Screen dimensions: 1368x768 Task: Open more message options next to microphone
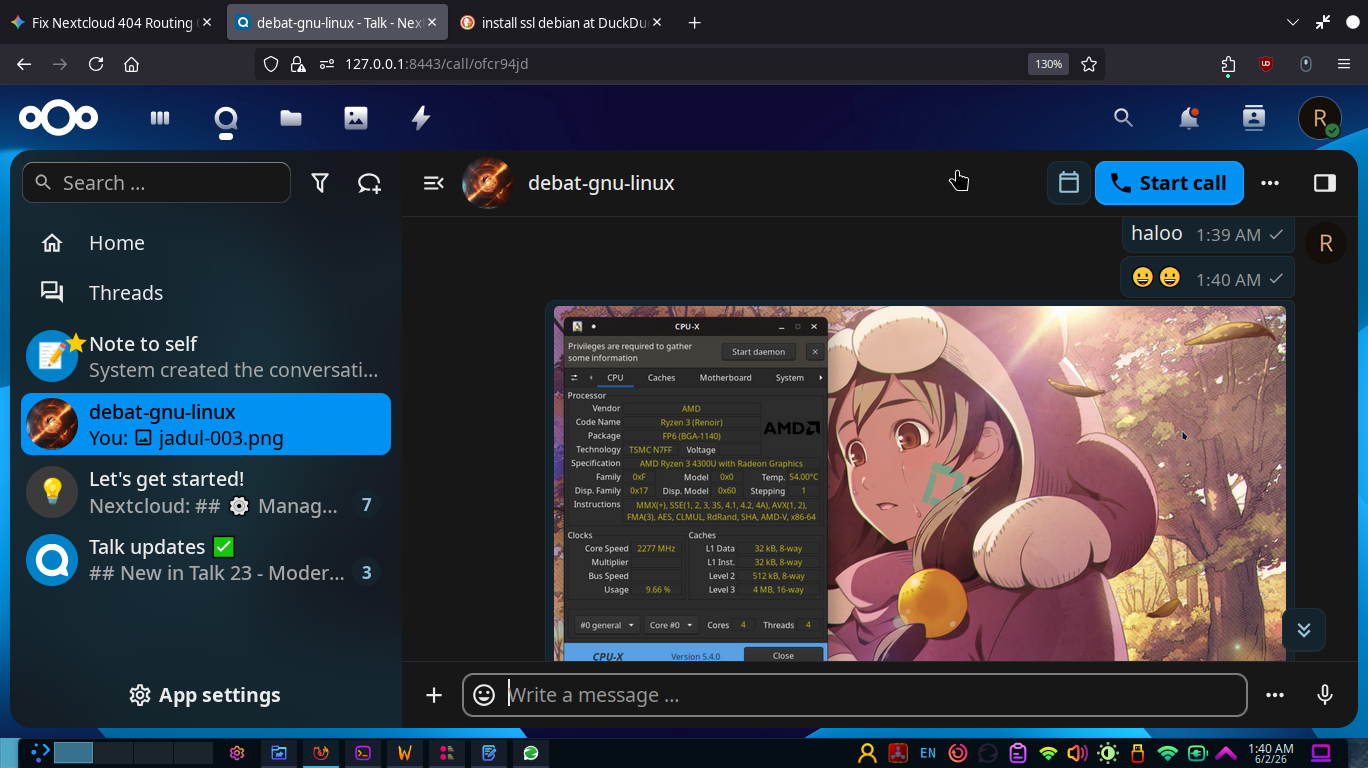[1275, 695]
